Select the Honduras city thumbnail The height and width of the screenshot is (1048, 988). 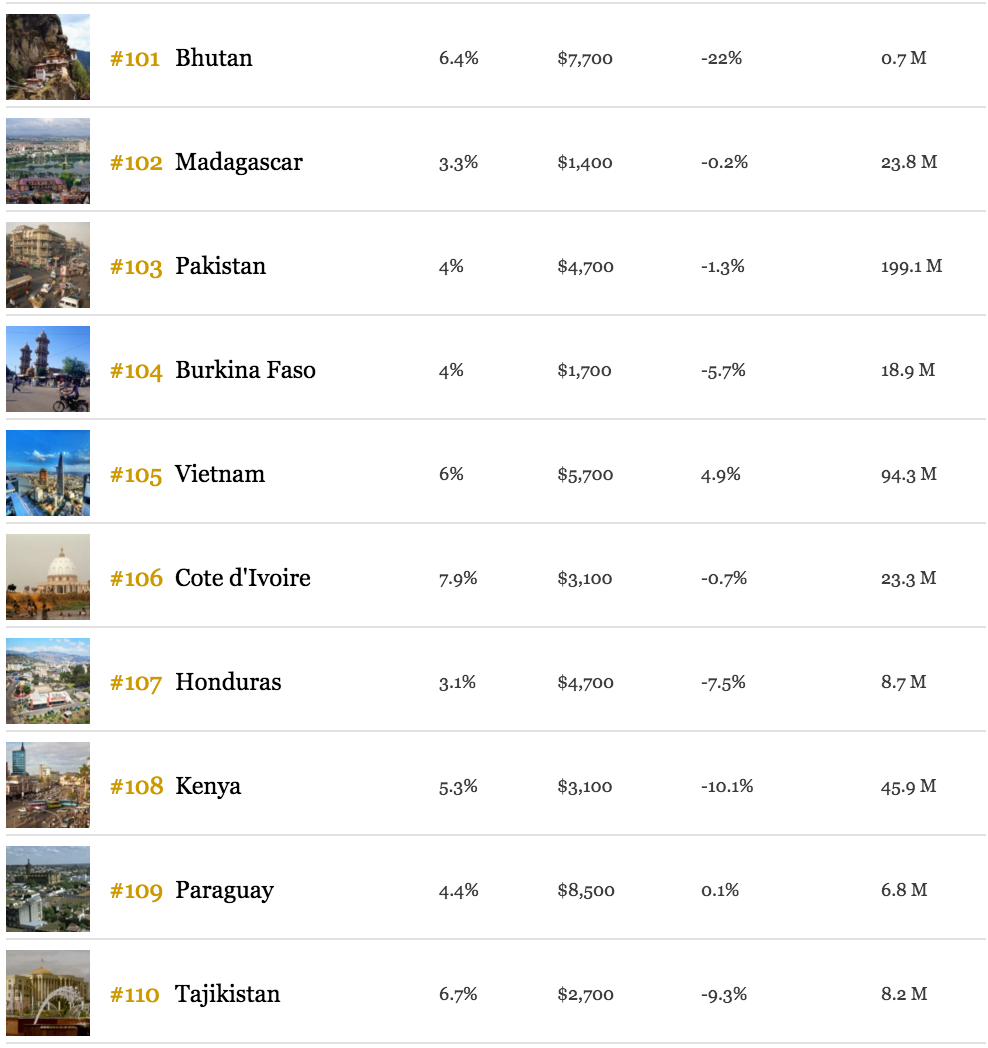pyautogui.click(x=48, y=681)
